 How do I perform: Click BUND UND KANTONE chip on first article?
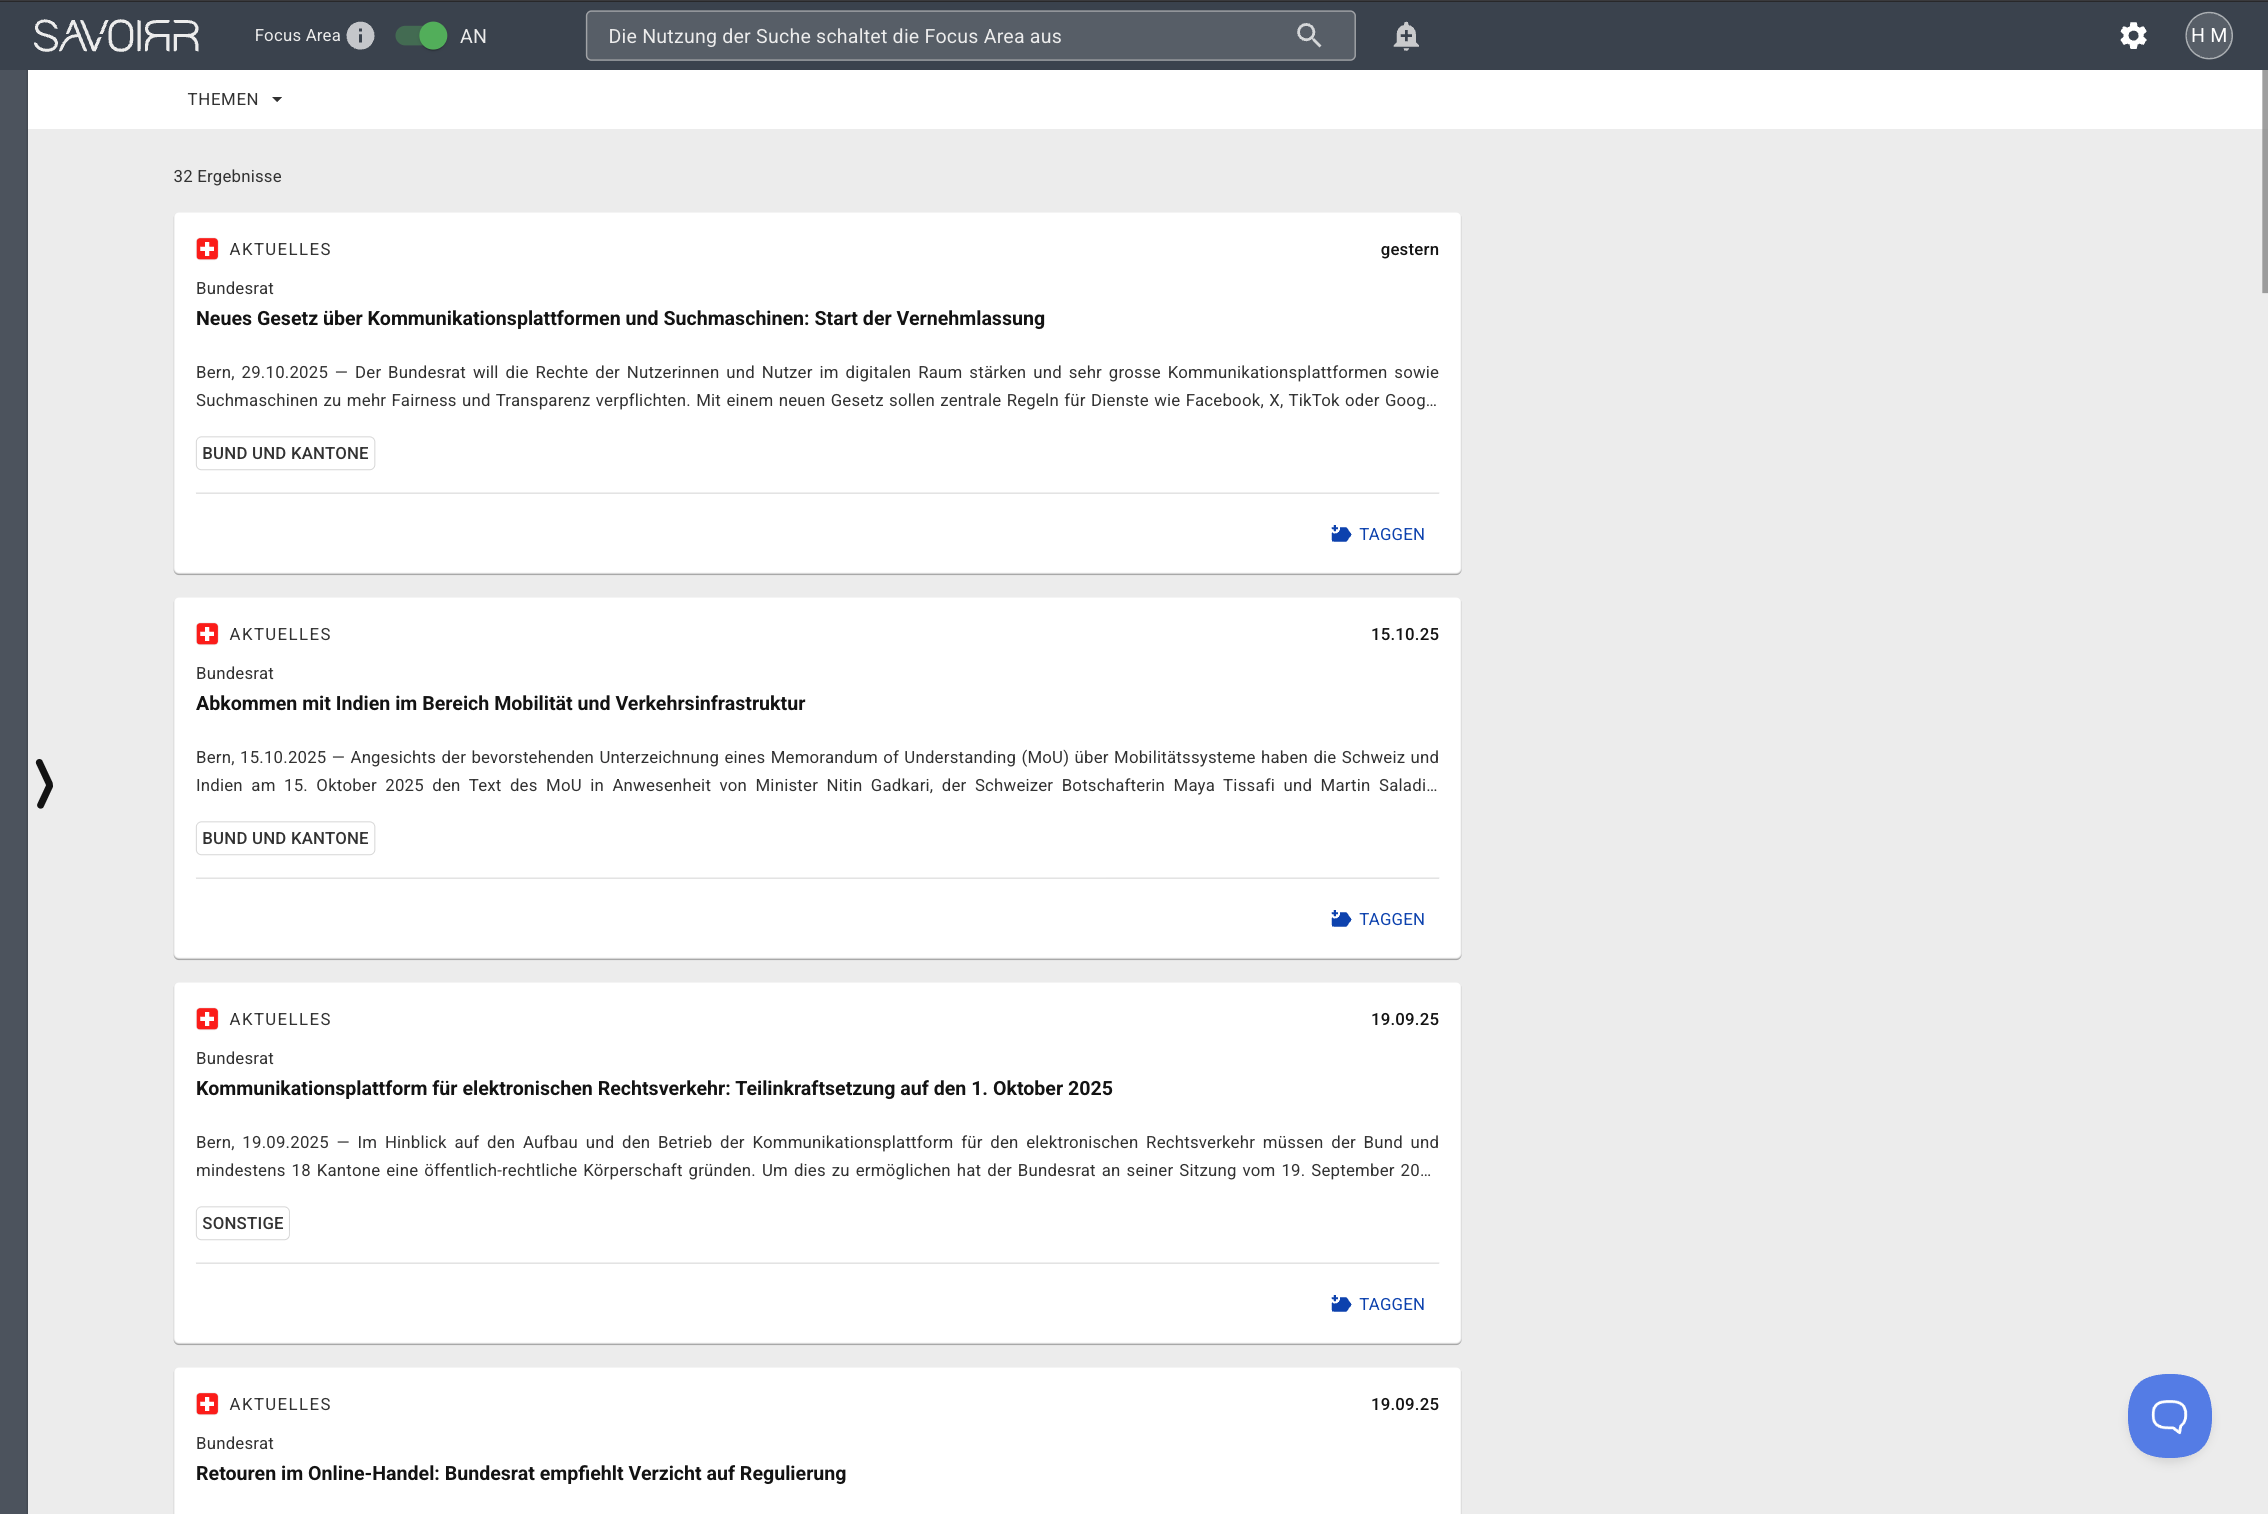[x=285, y=453]
